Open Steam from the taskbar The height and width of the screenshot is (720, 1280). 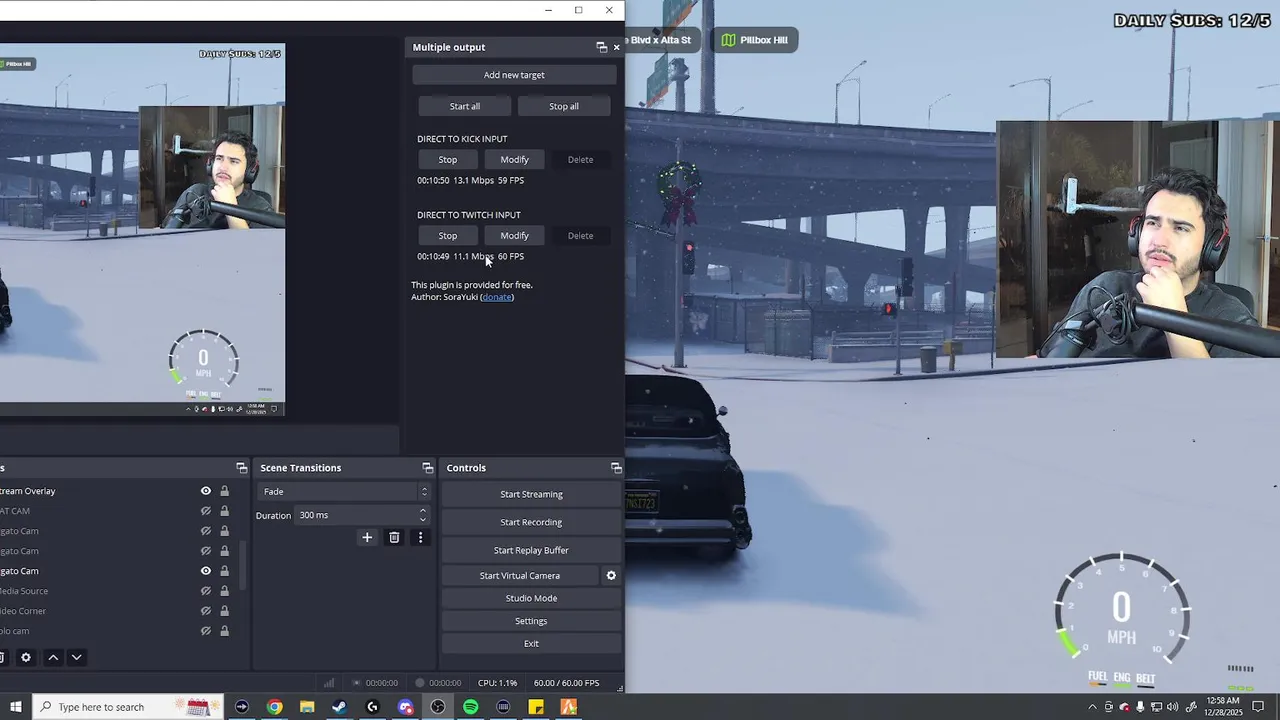click(339, 707)
